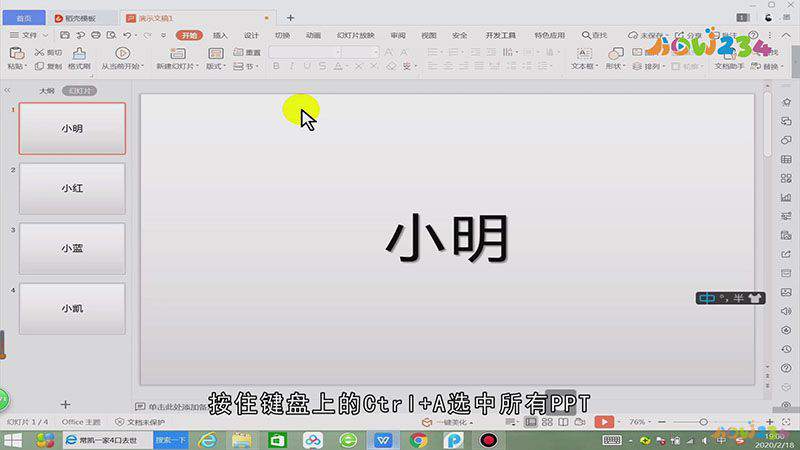Click the notes area 单击此处添加备注
Image resolution: width=800 pixels, height=450 pixels.
[x=171, y=407]
